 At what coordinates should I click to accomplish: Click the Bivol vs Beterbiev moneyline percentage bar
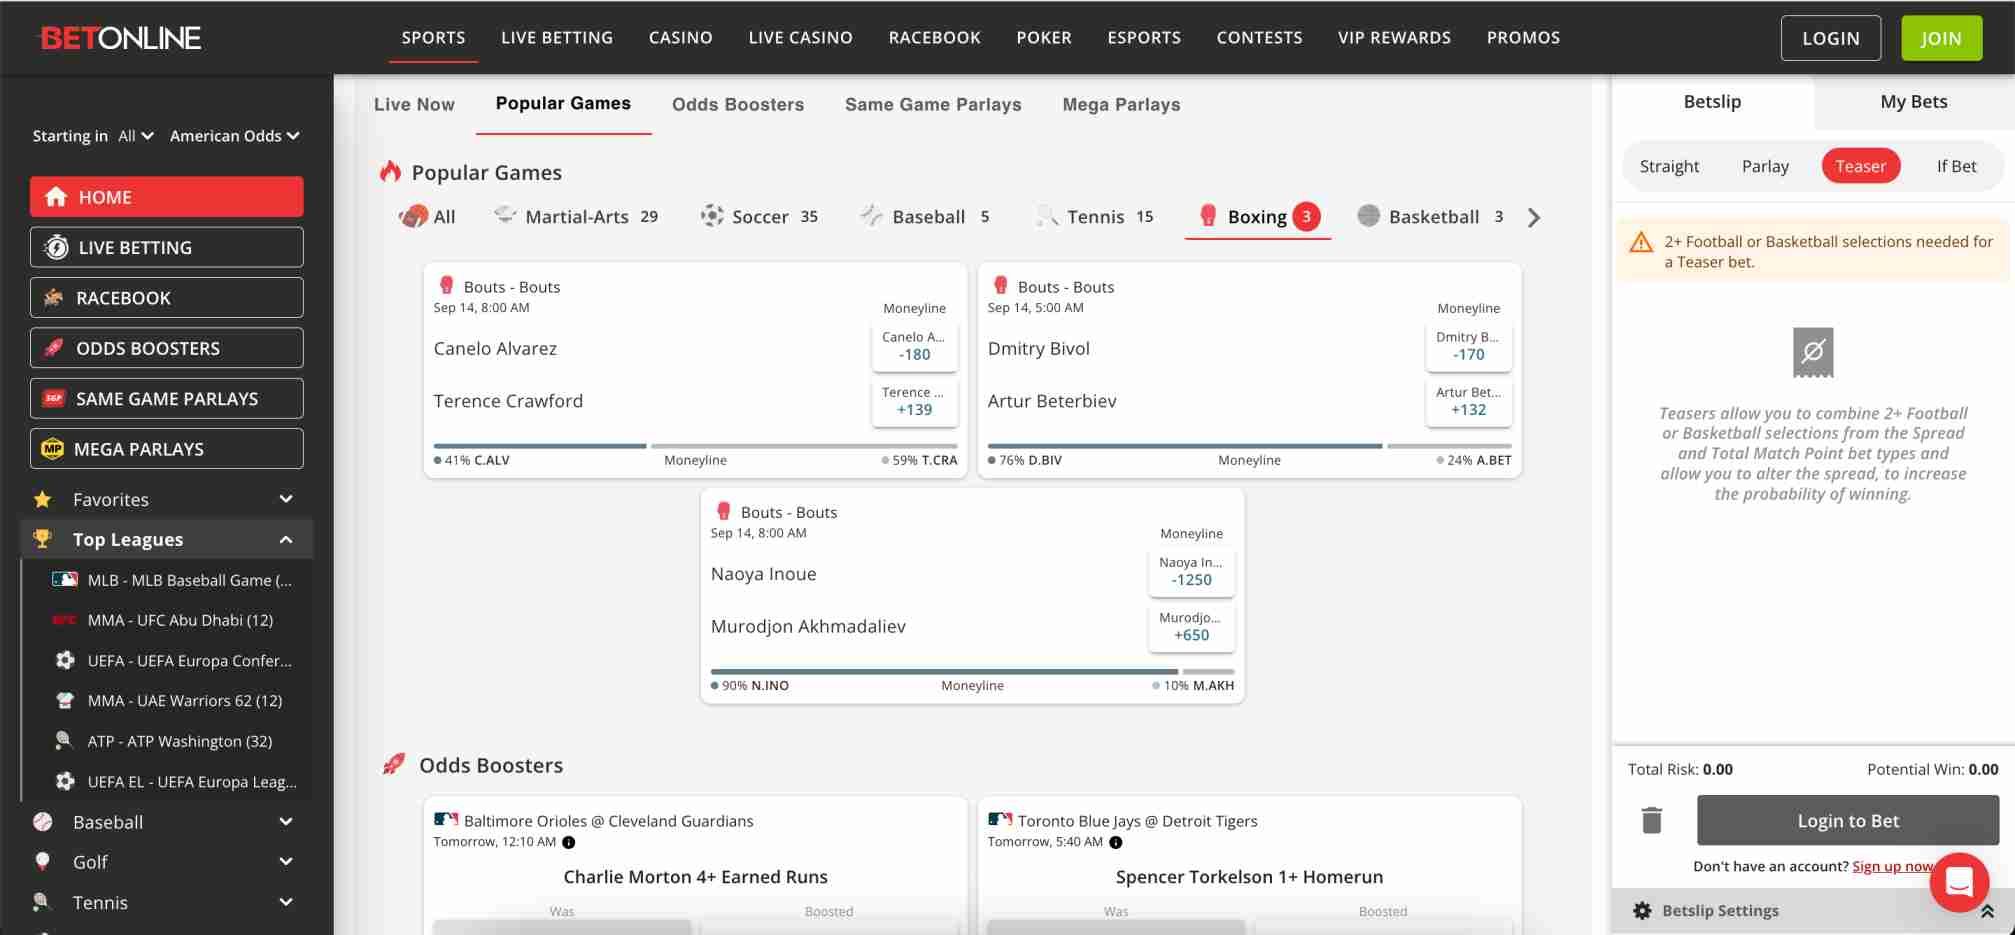(x=1249, y=446)
